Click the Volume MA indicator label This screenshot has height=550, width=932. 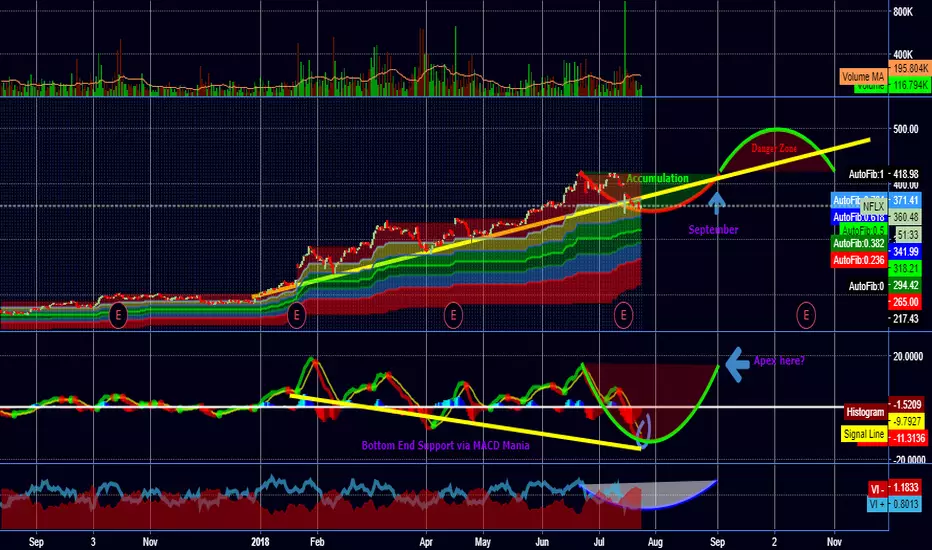pos(863,76)
